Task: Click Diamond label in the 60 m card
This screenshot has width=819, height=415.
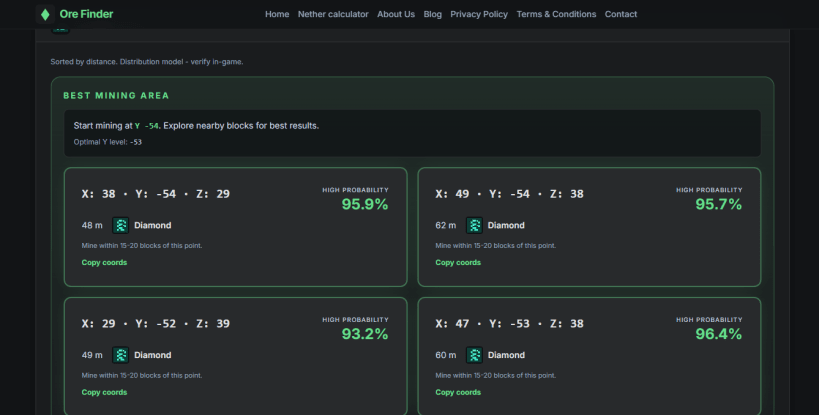Action: click(x=506, y=355)
